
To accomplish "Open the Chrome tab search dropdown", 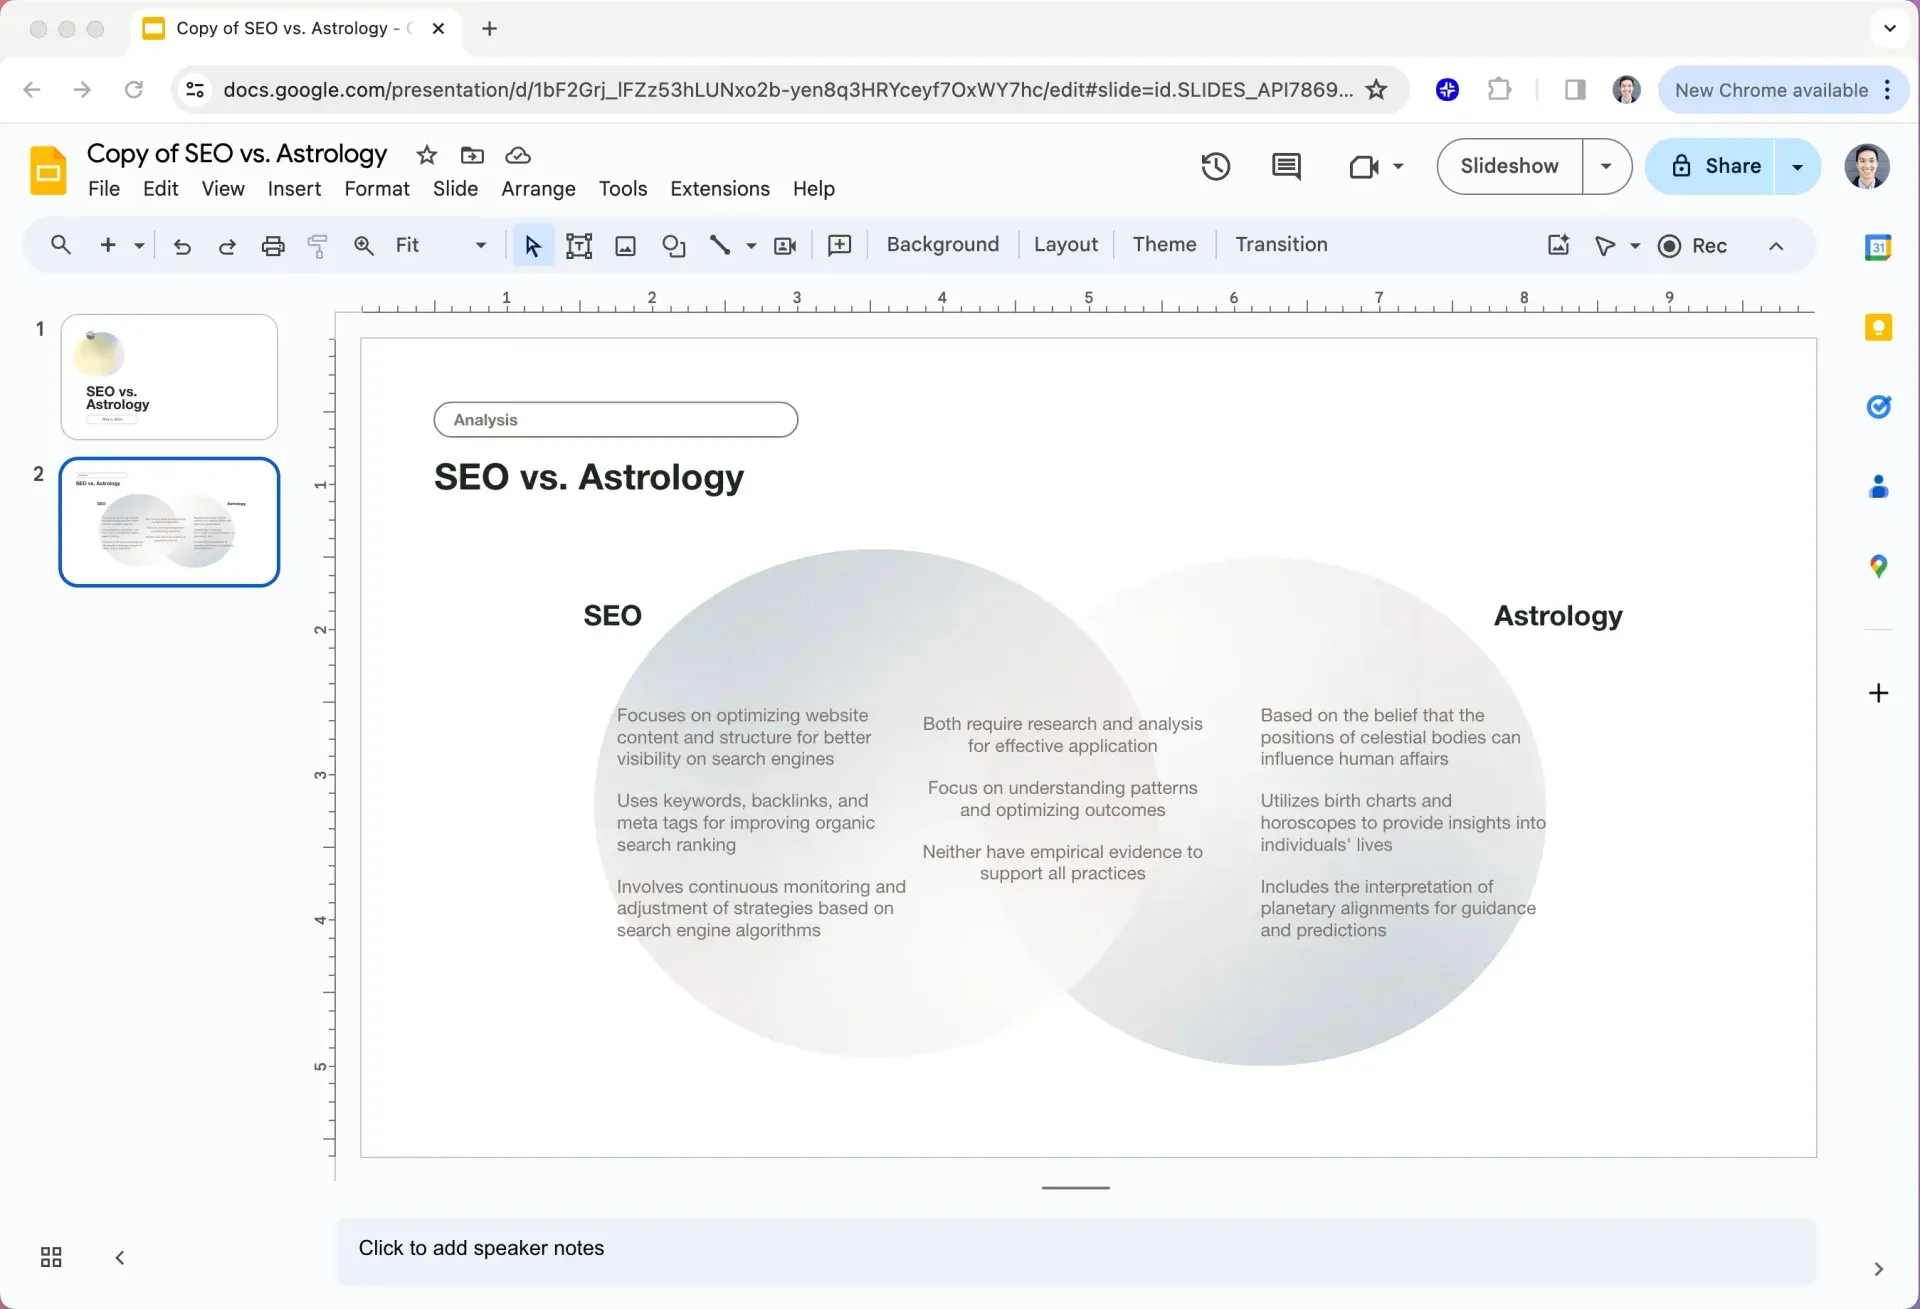I will 1889,28.
